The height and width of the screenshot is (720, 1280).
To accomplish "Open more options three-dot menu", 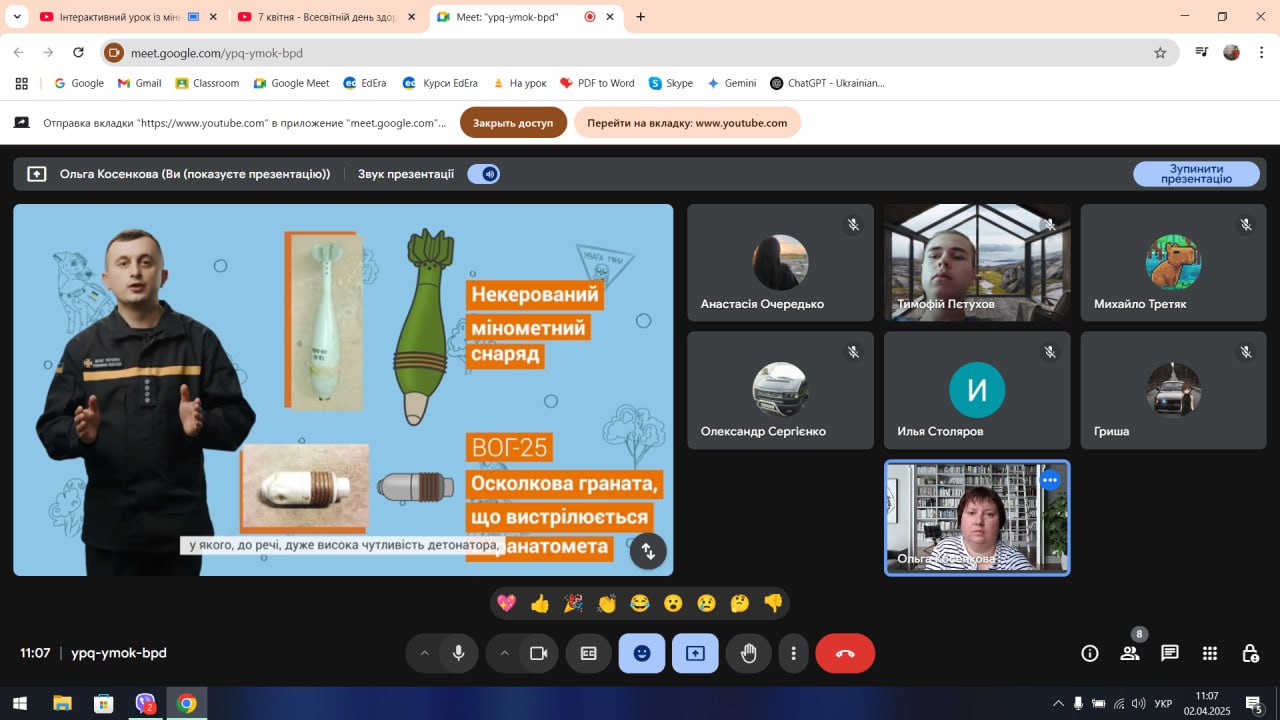I will [793, 653].
